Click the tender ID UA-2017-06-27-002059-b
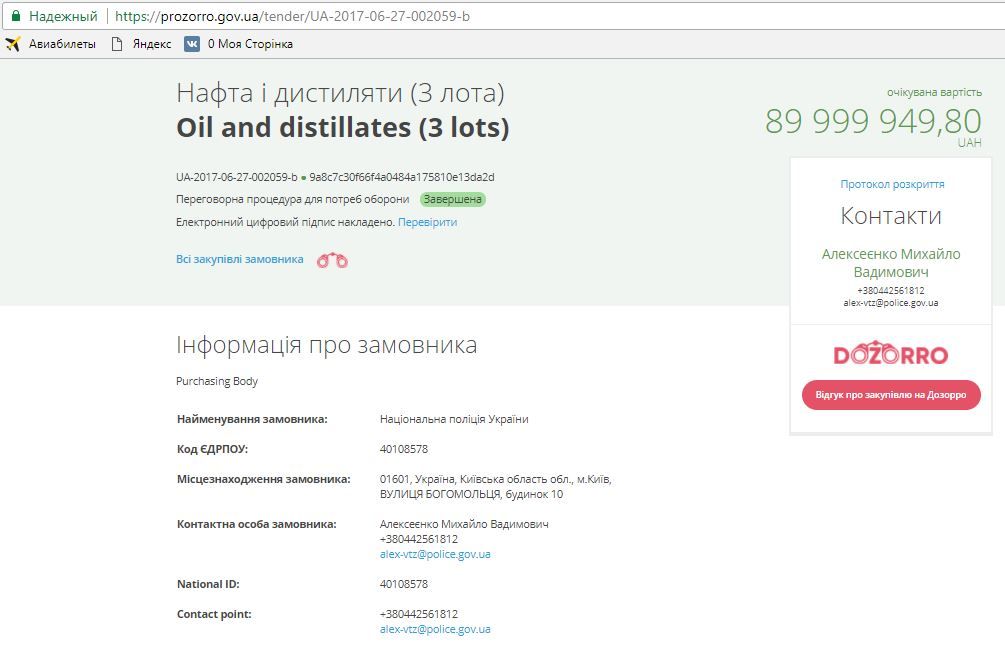The height and width of the screenshot is (656, 1005). tap(238, 177)
